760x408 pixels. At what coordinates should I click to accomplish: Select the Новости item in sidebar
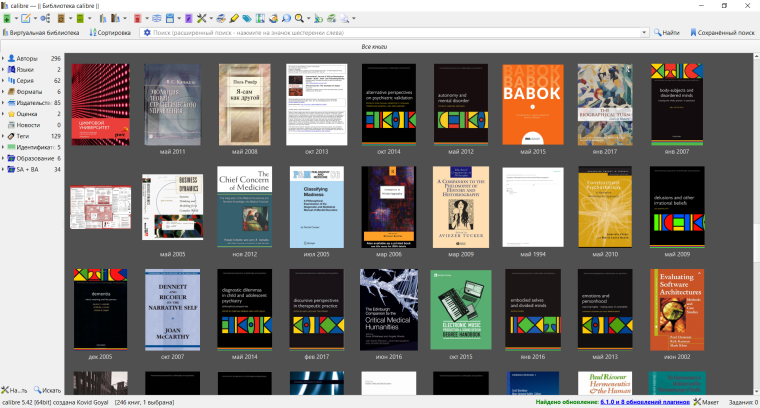tap(28, 124)
